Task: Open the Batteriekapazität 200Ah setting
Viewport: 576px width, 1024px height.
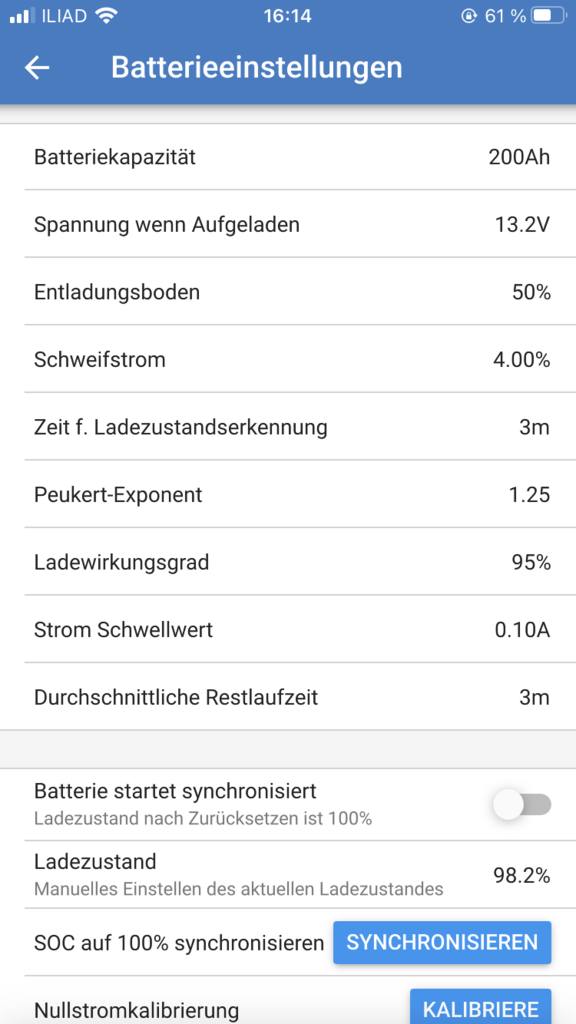Action: [288, 157]
